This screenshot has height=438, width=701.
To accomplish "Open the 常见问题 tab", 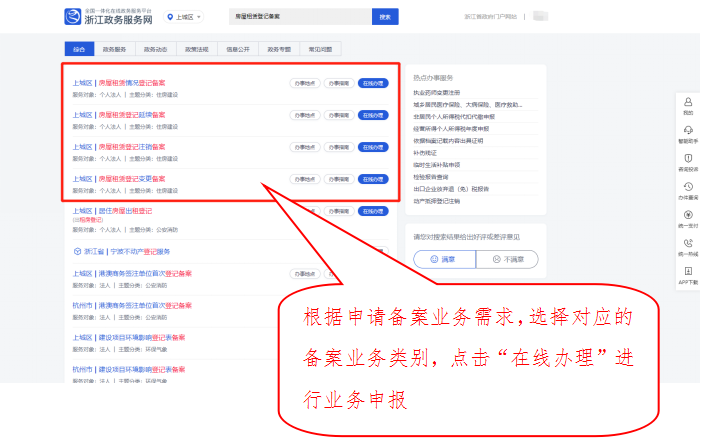I will pos(320,49).
